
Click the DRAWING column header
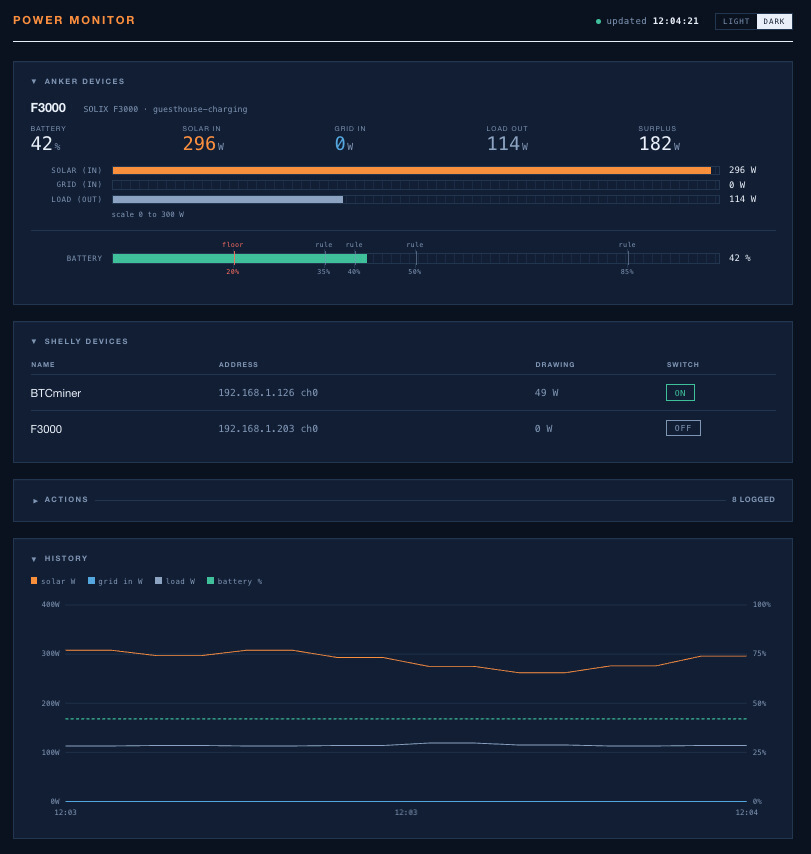[x=555, y=364]
